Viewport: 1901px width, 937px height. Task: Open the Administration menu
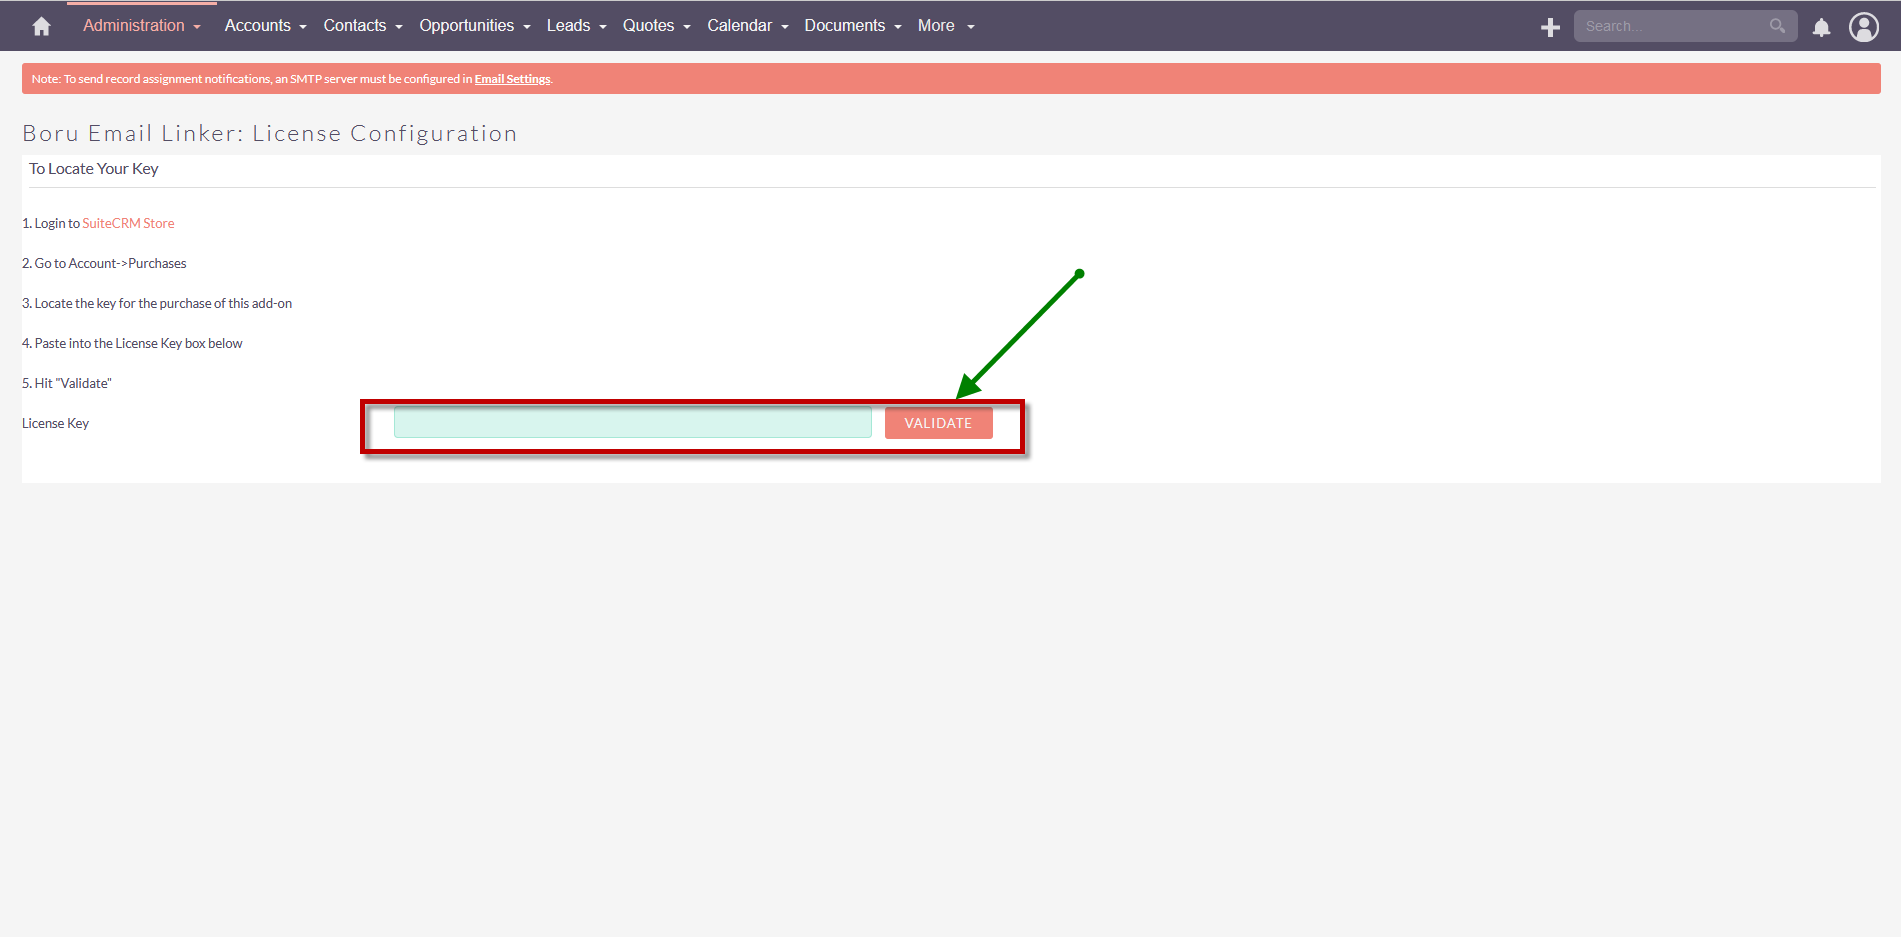(134, 26)
